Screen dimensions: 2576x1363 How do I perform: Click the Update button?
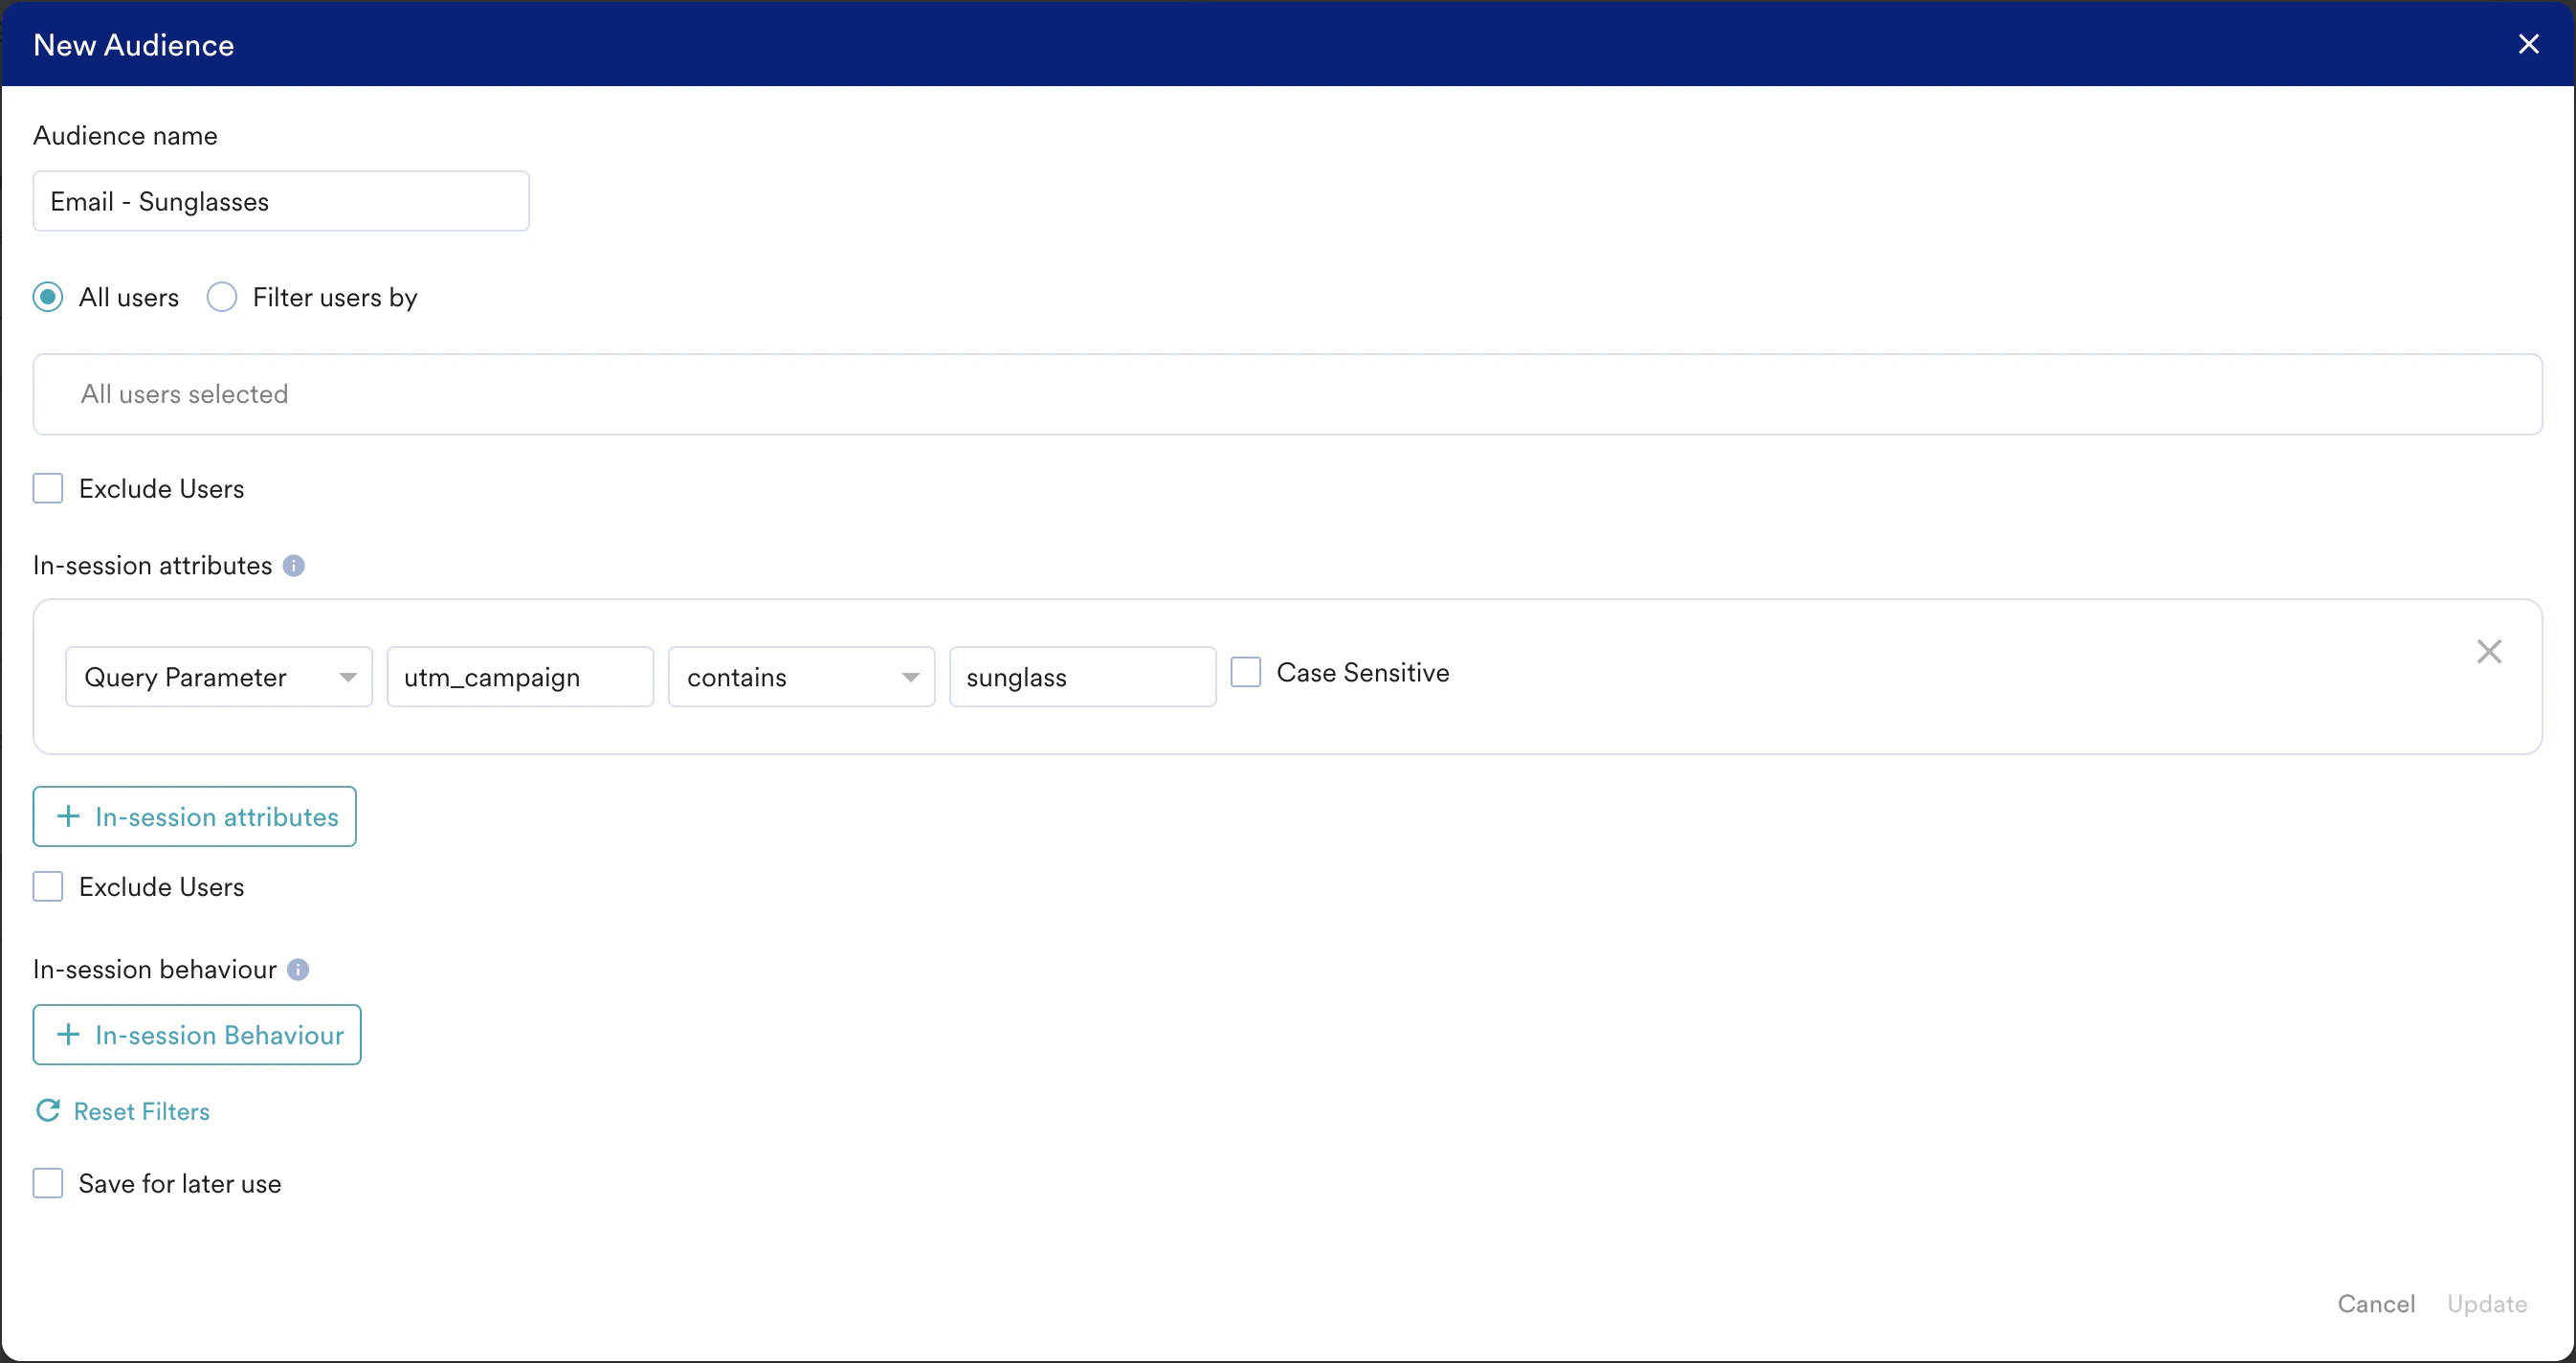click(x=2486, y=1304)
